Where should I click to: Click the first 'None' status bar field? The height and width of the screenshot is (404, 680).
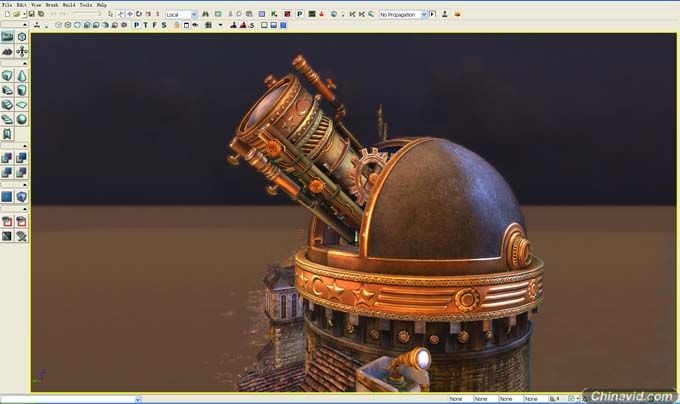click(x=458, y=399)
